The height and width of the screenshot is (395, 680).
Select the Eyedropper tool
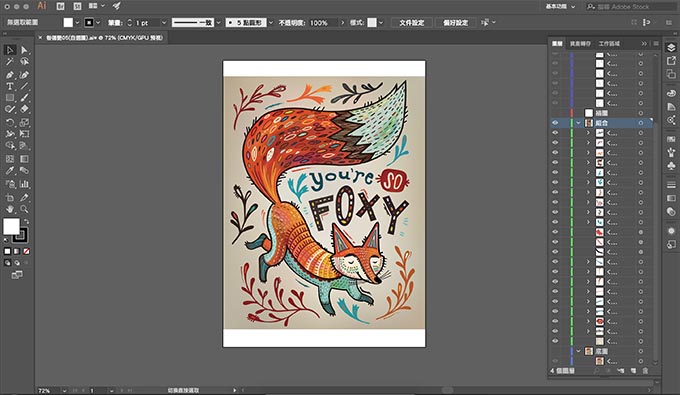point(10,170)
